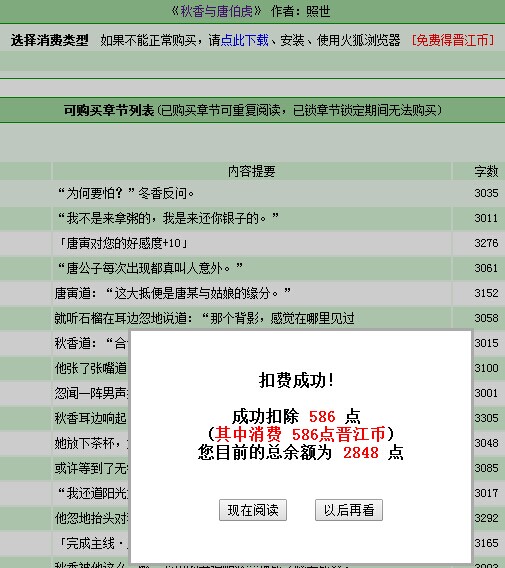The image size is (505, 568).
Task: Open the 点此下载 download link
Action: [x=245, y=40]
